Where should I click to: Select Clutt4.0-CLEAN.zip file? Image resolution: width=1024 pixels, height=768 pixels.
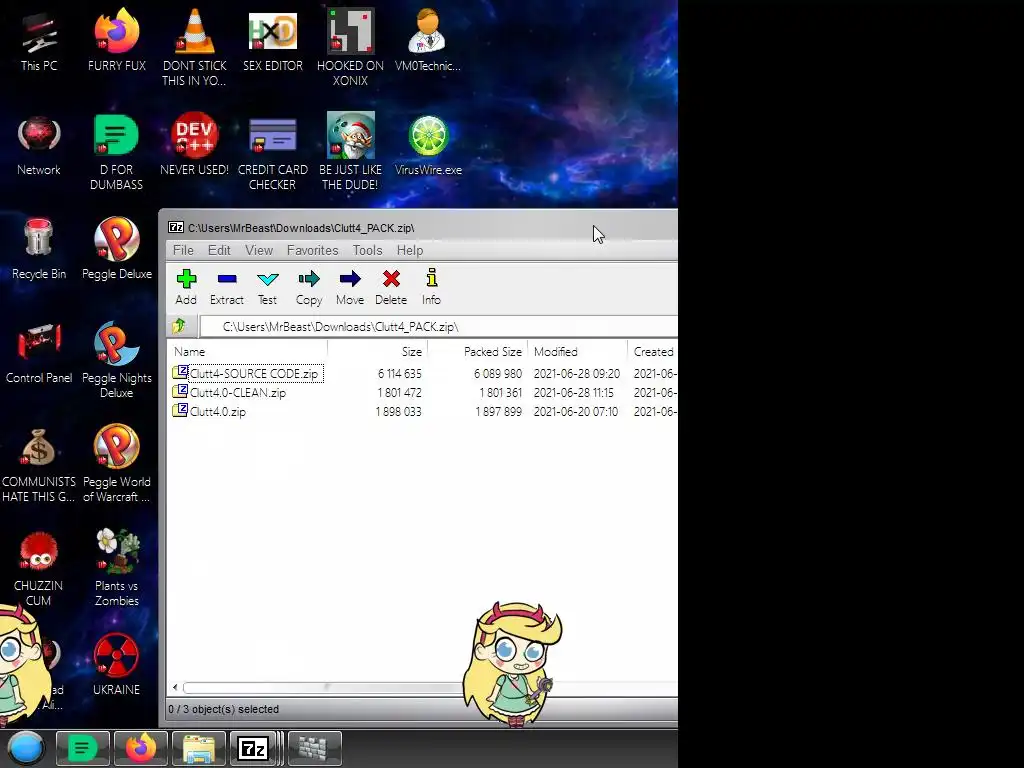pyautogui.click(x=229, y=392)
